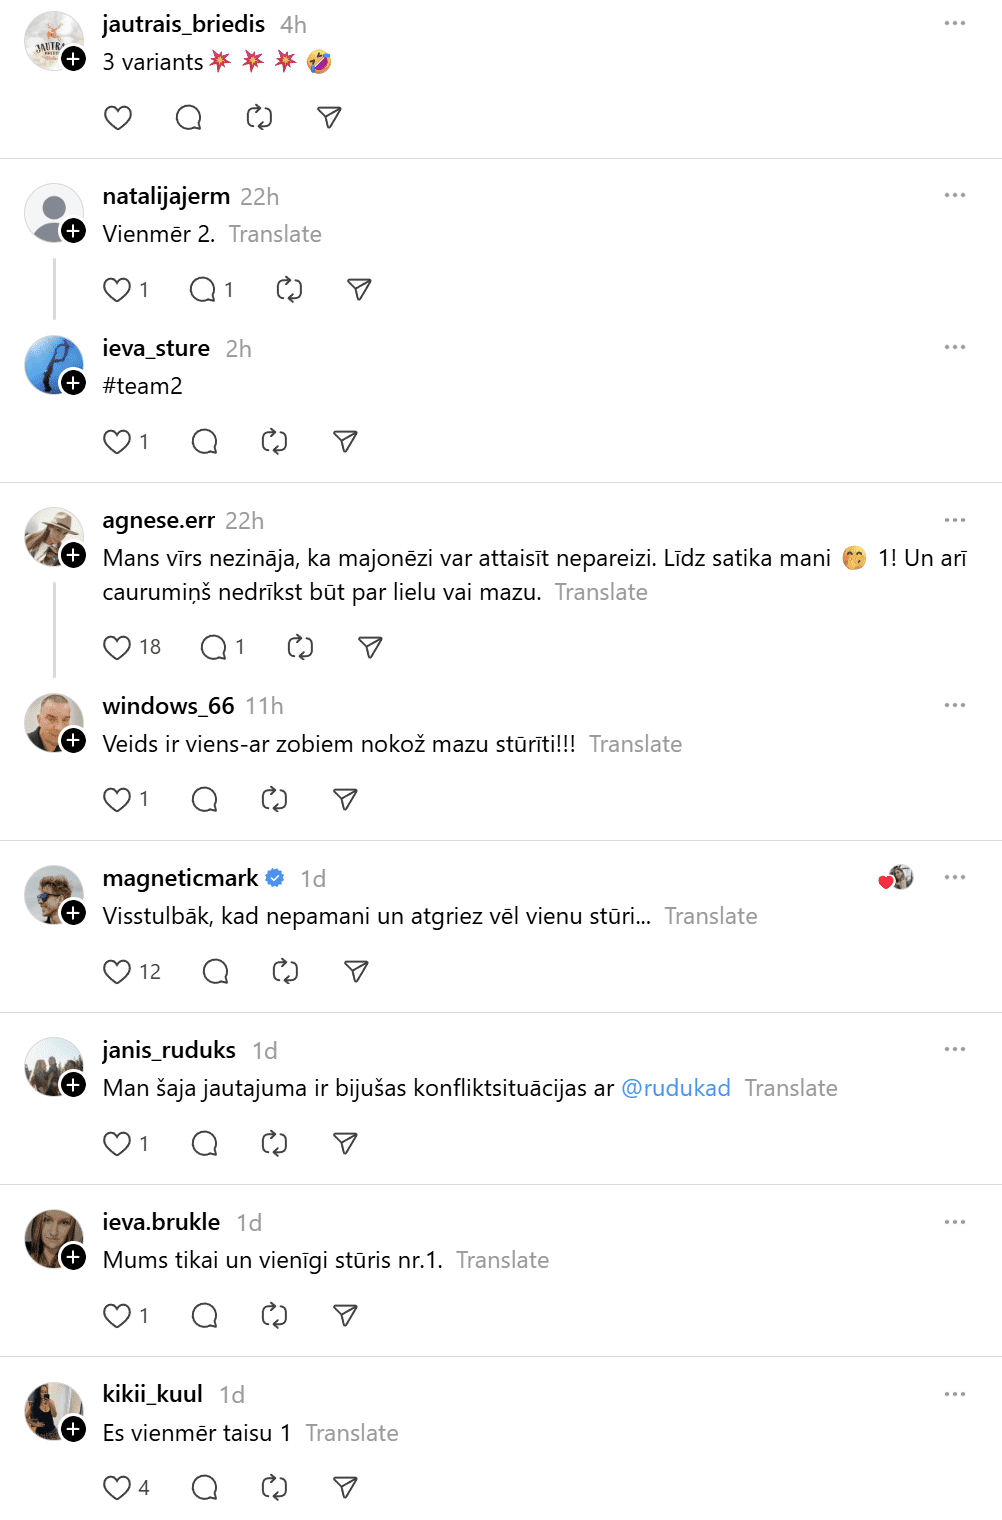
Task: Open more options menu on agnese.err's comment
Action: (x=955, y=520)
